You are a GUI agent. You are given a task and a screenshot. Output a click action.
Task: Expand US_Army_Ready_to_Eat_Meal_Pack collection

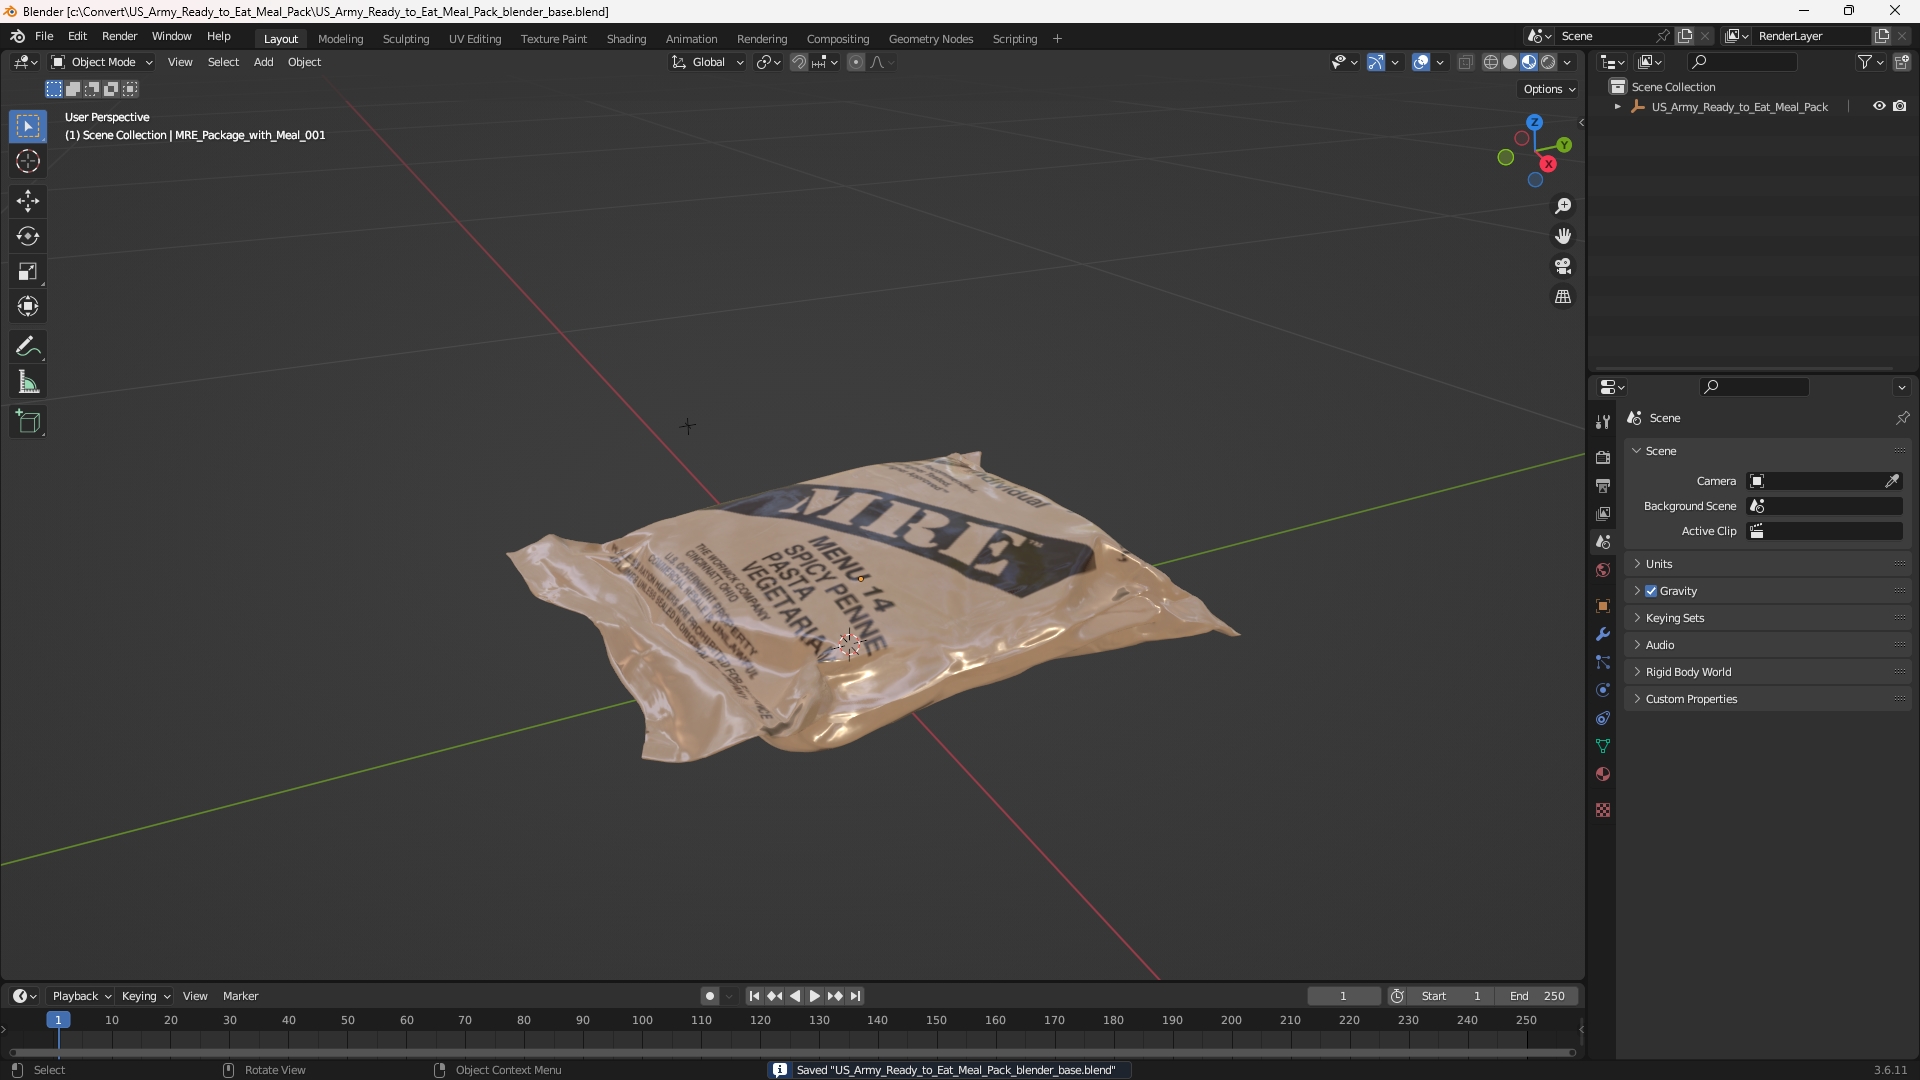tap(1617, 107)
